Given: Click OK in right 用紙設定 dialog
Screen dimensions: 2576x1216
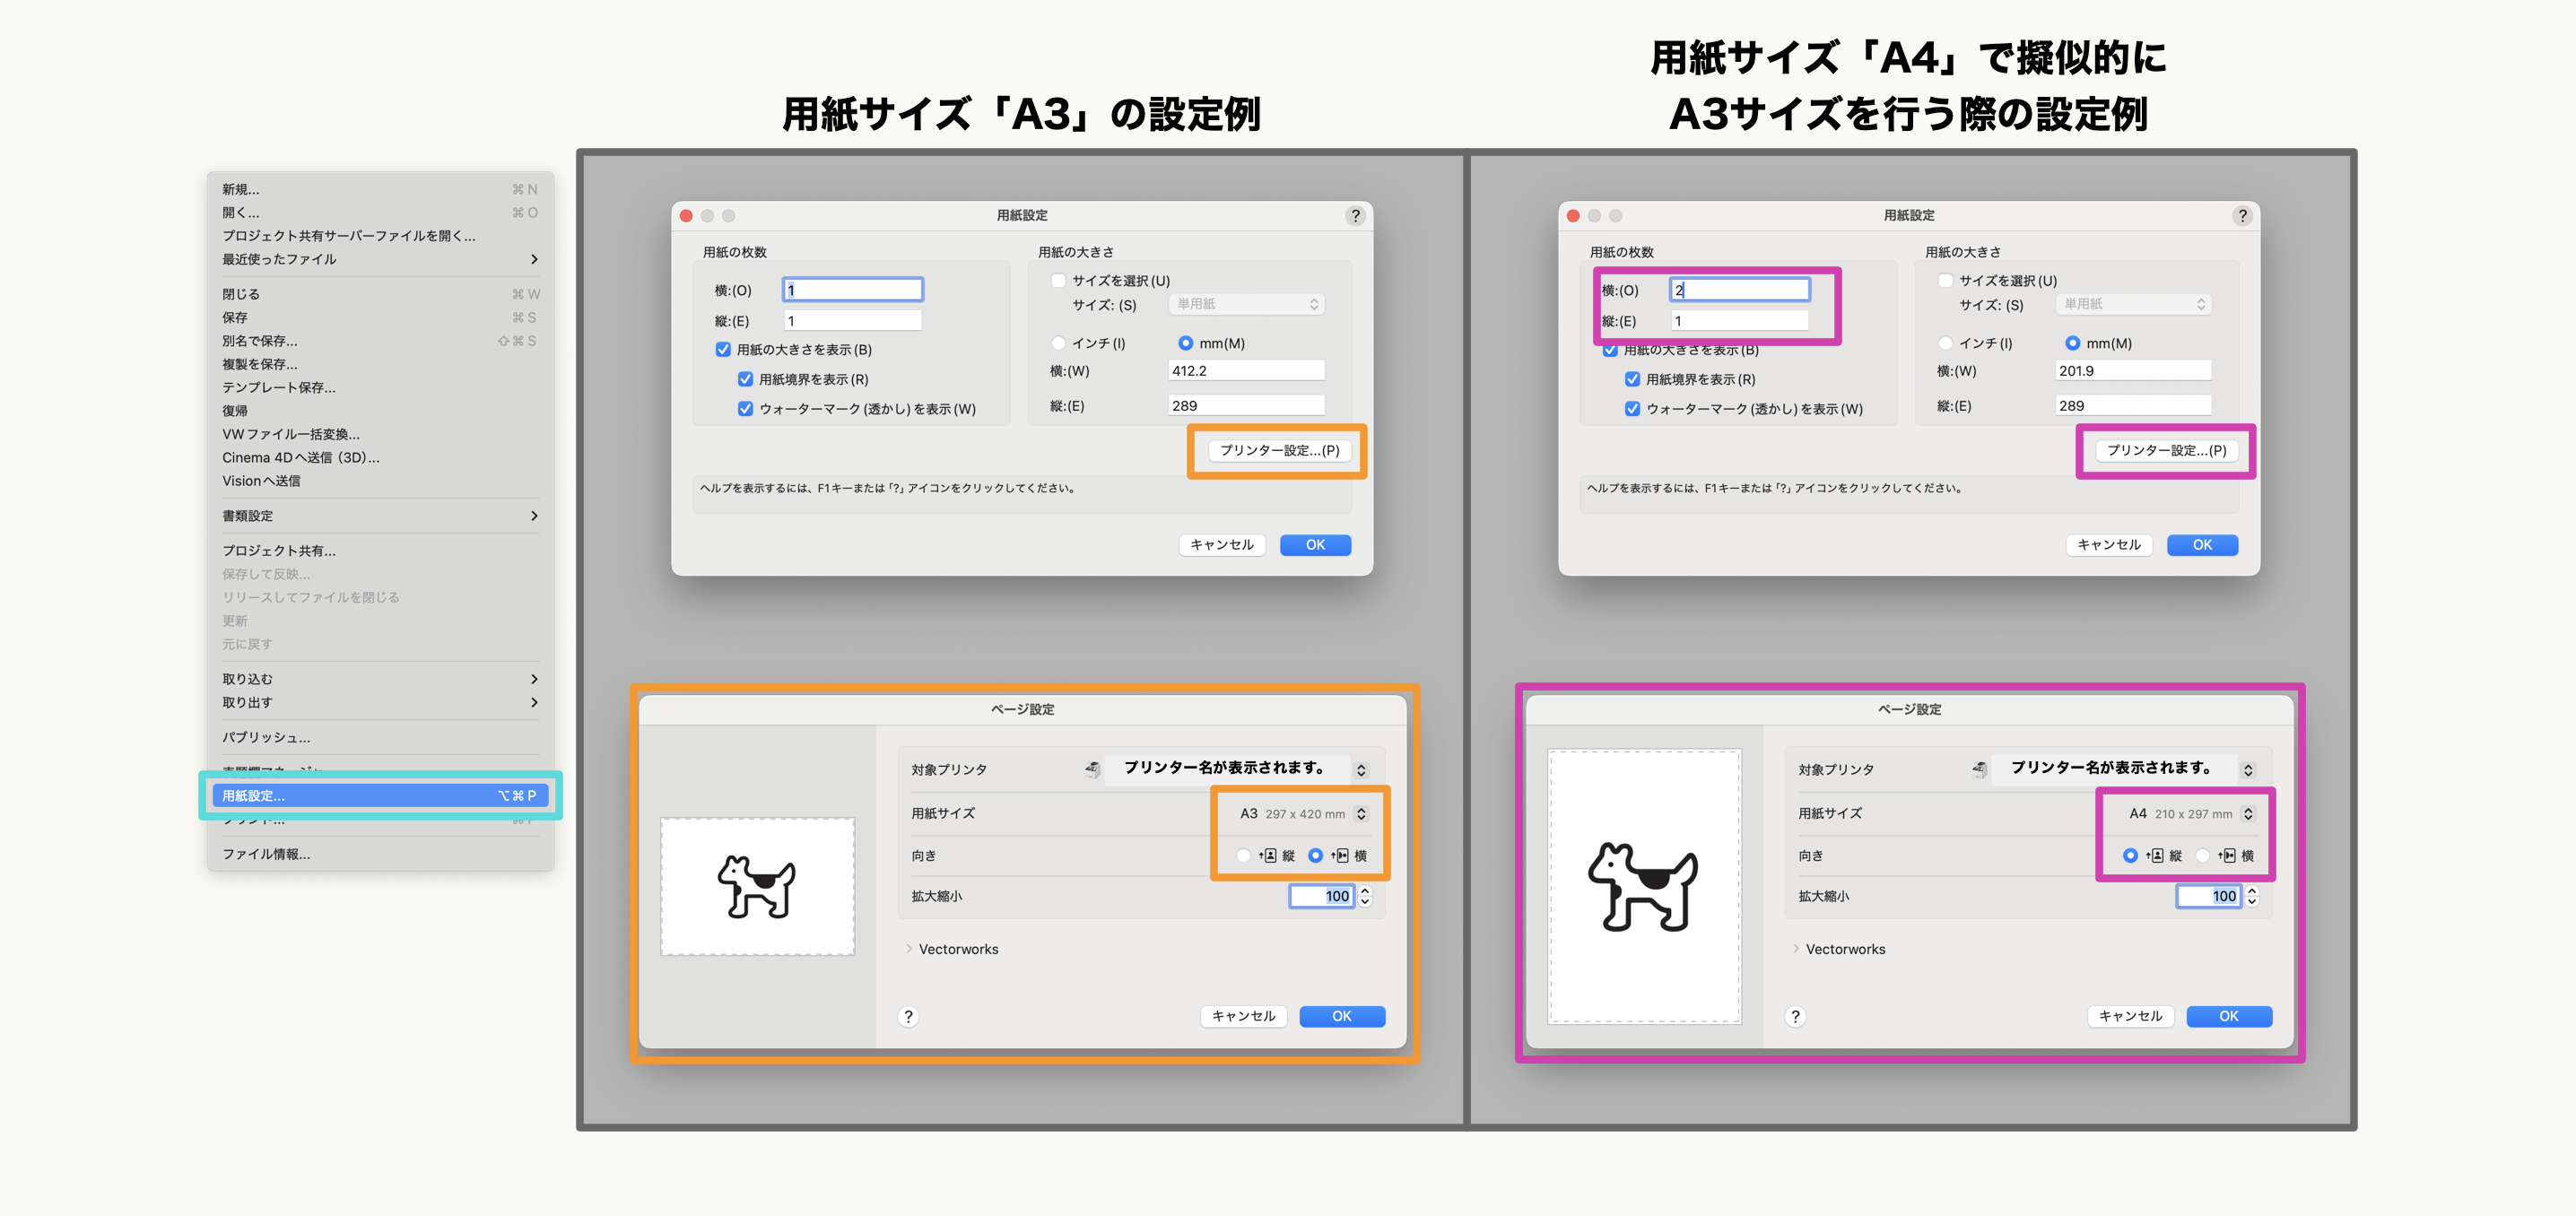Looking at the screenshot, I should pos(2201,545).
